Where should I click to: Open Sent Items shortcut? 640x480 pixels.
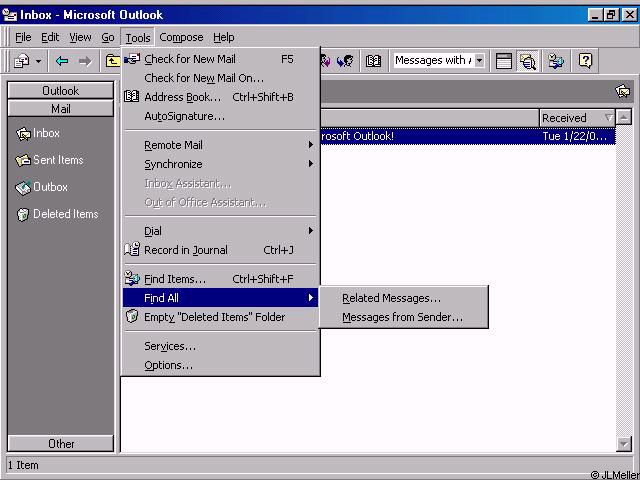click(x=49, y=160)
